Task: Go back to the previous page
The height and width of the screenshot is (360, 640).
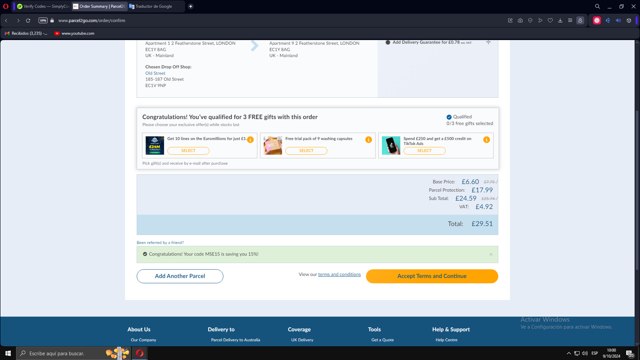Action: coord(7,20)
